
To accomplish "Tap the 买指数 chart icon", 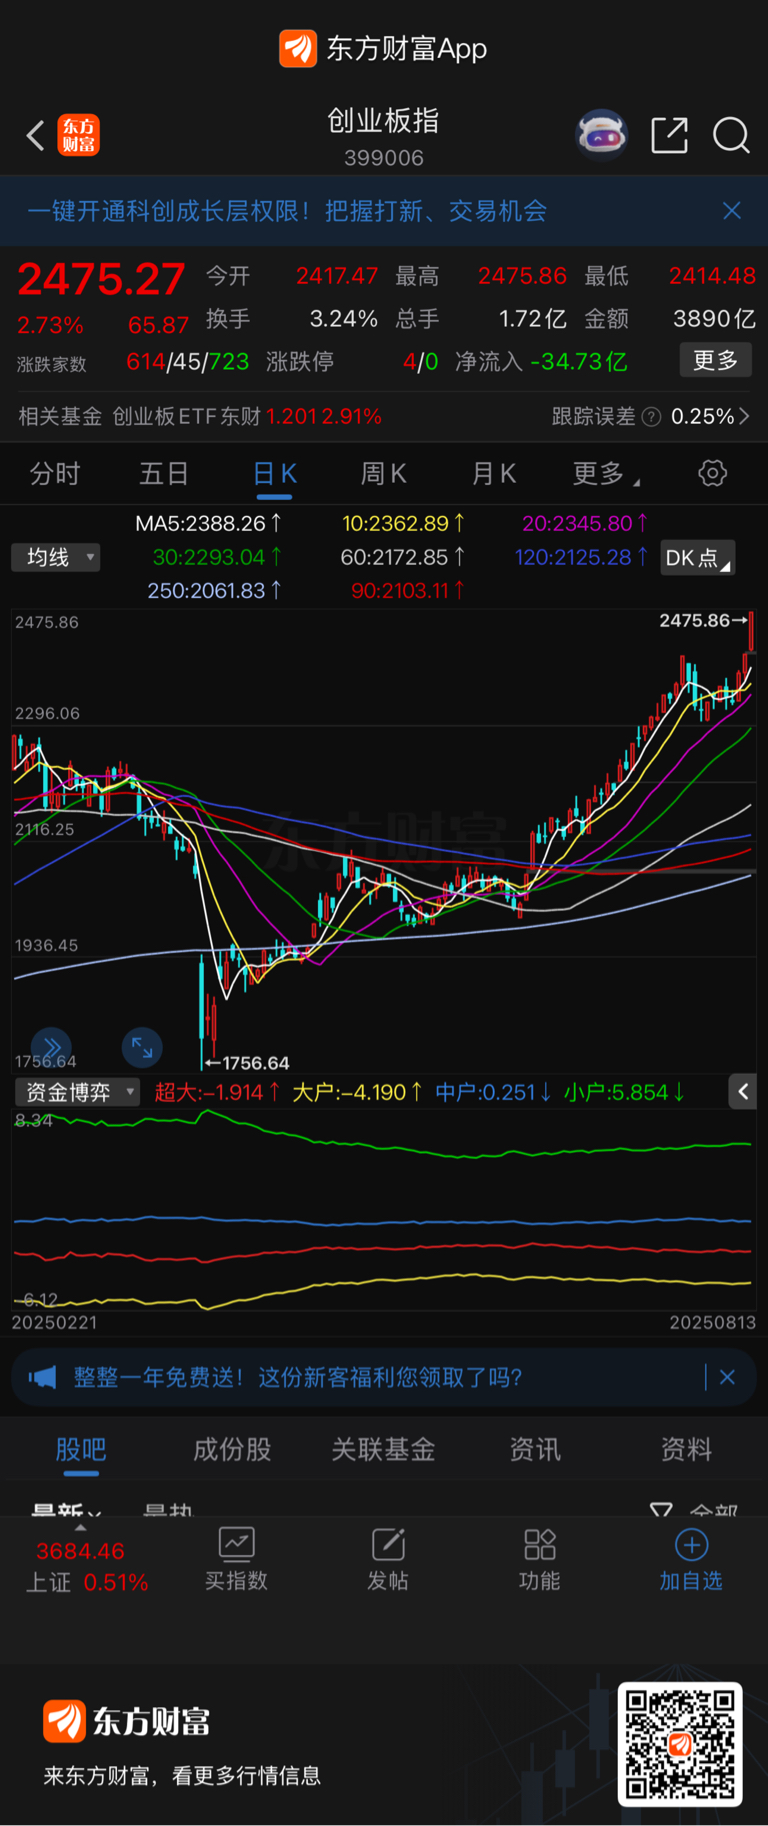I will 236,1545.
